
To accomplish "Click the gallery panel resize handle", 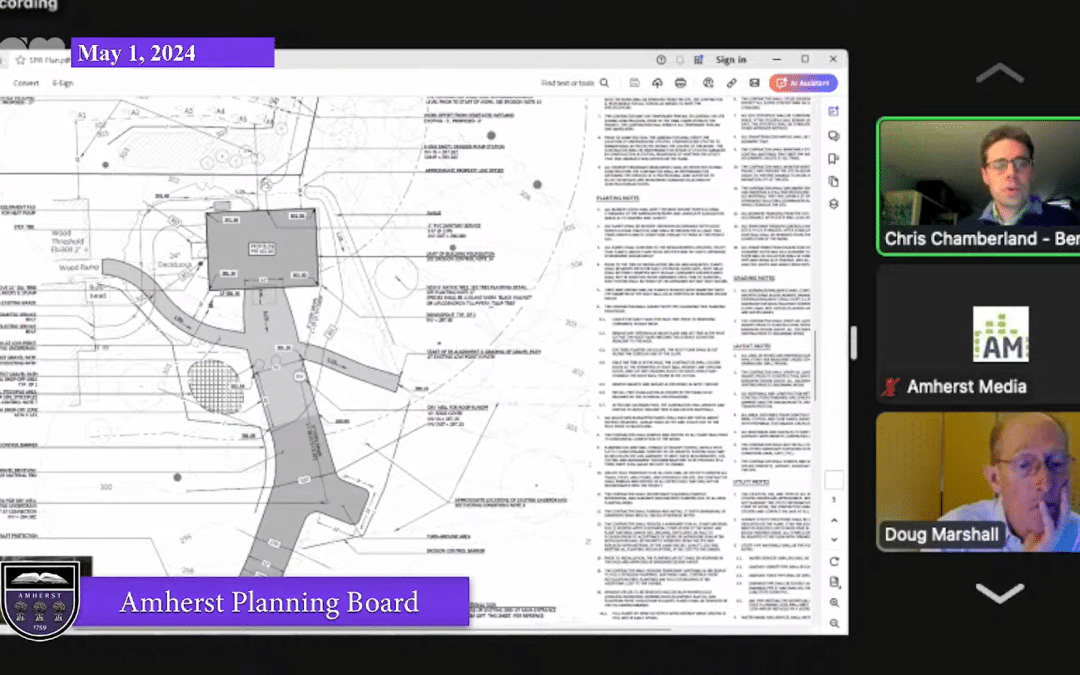I will [854, 343].
